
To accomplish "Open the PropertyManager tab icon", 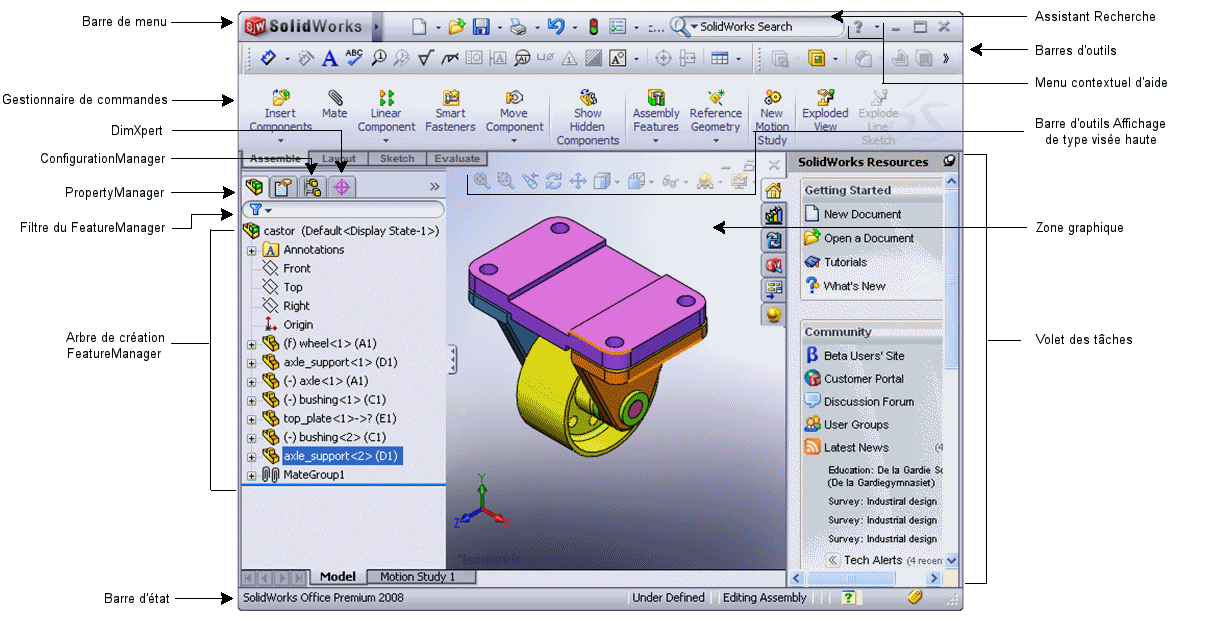I will pos(284,186).
